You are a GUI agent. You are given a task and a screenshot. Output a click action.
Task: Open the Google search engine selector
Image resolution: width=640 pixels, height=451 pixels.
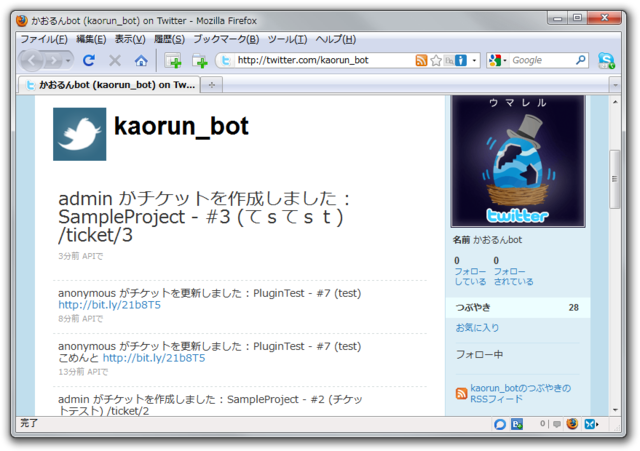pyautogui.click(x=497, y=60)
